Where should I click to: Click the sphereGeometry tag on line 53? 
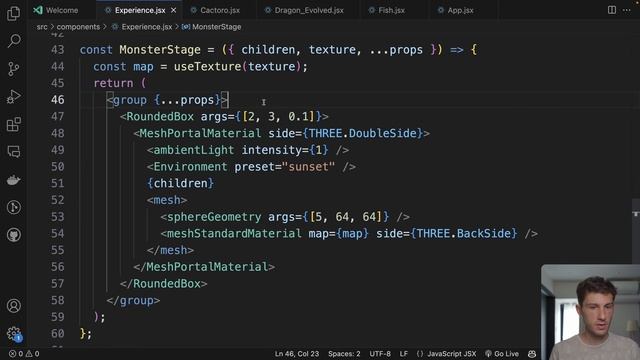coord(214,217)
